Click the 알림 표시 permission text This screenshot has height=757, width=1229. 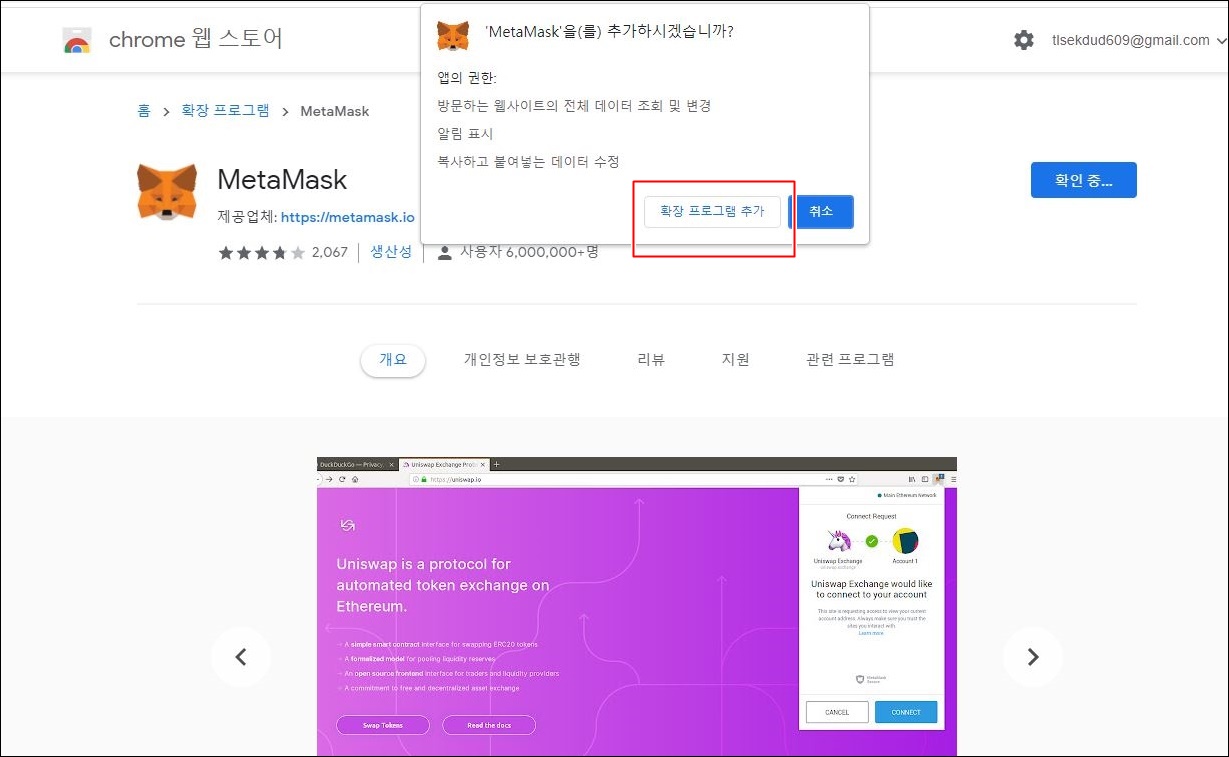(x=465, y=134)
